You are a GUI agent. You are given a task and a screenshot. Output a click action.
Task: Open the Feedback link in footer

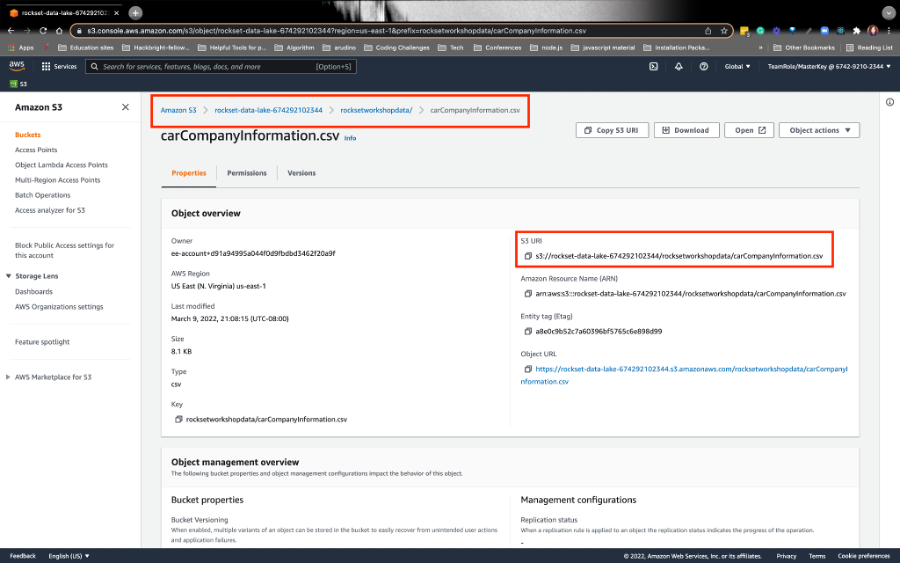pyautogui.click(x=23, y=556)
